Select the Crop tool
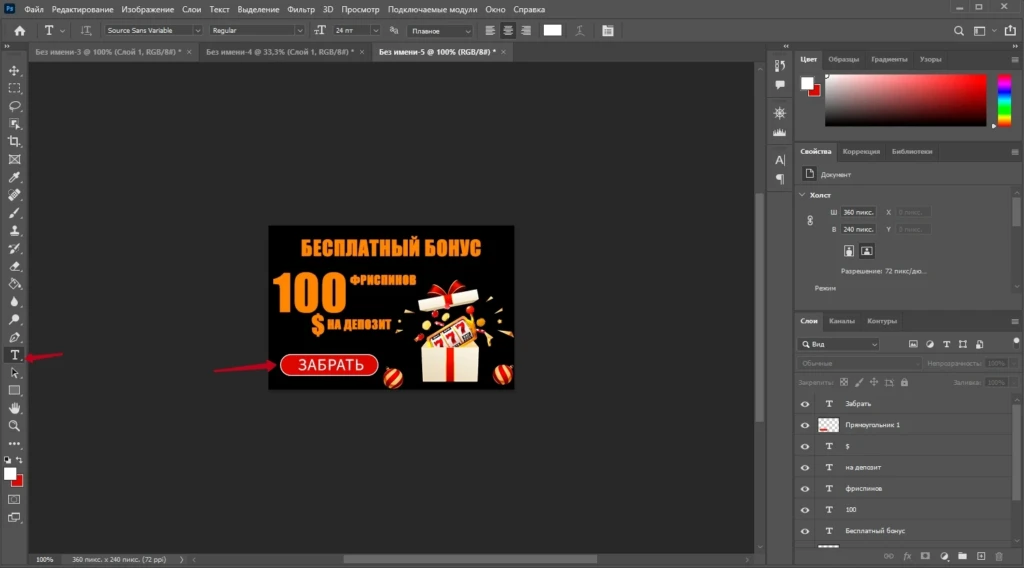 coord(14,142)
